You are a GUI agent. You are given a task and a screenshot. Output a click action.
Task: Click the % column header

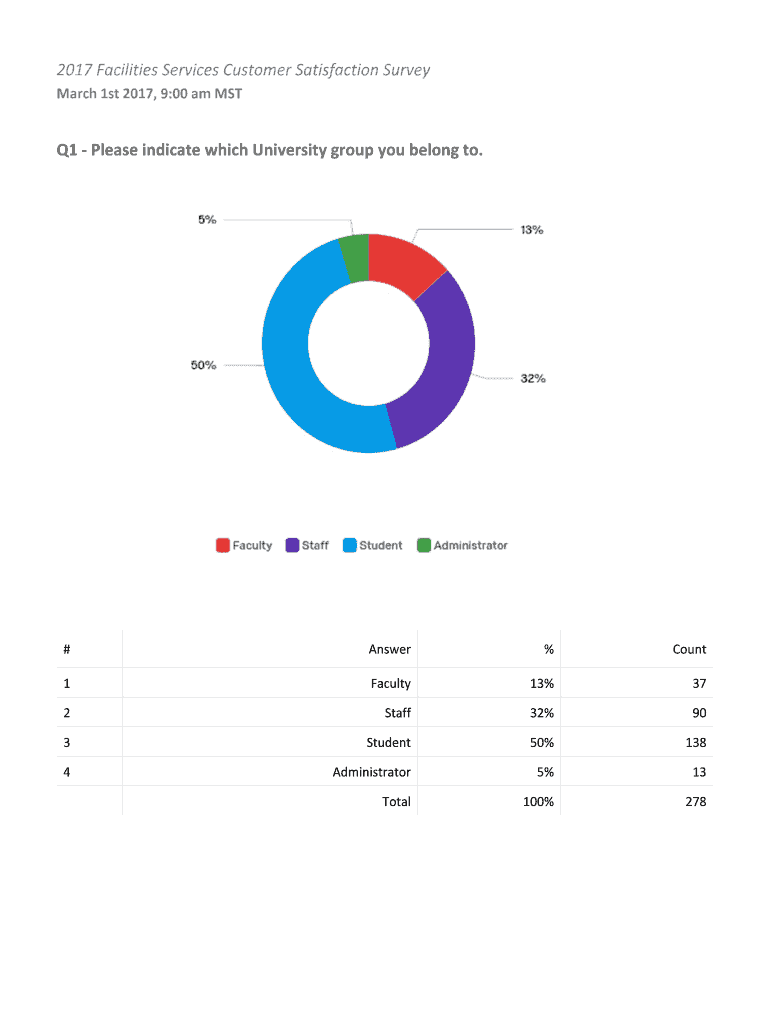coord(548,649)
